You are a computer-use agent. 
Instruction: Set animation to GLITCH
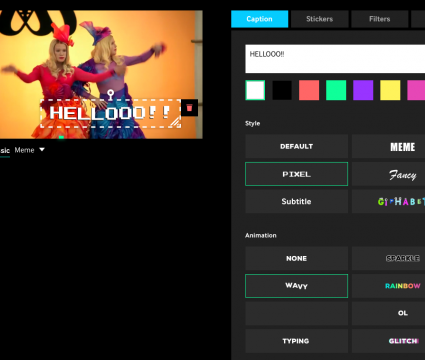coord(388,341)
